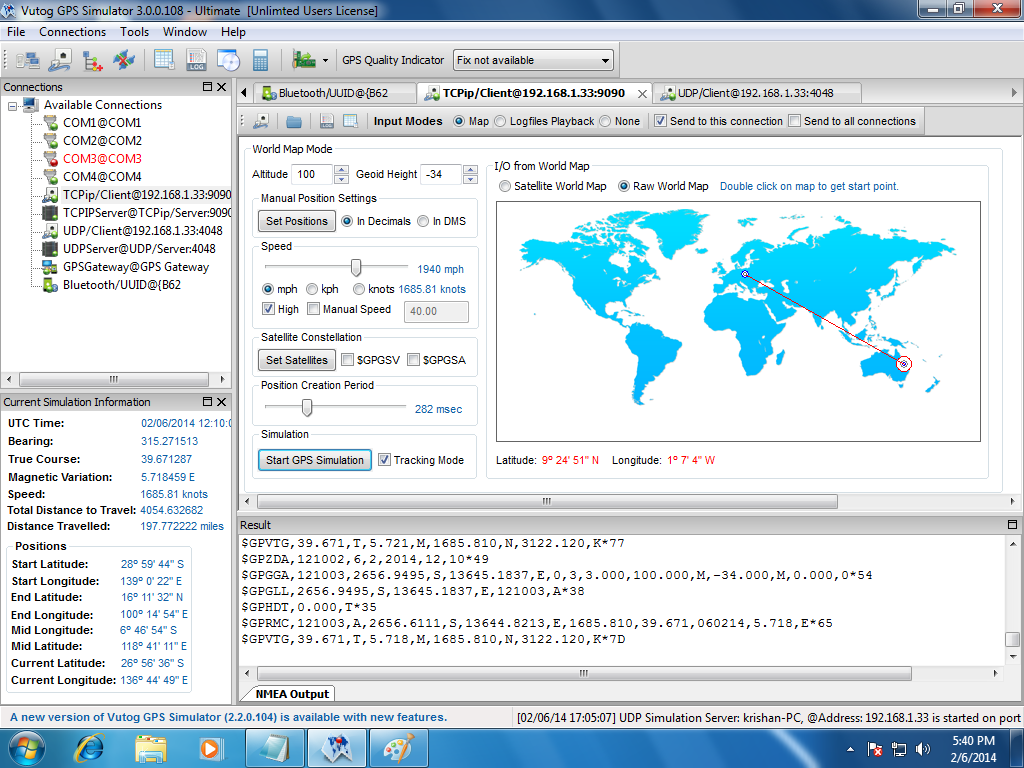Decrease Altitude with the down stepper

point(341,179)
